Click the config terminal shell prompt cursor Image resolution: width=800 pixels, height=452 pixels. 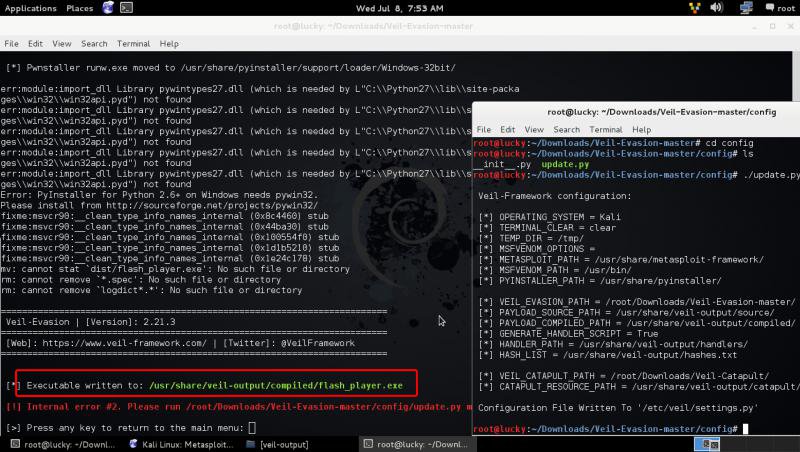745,429
